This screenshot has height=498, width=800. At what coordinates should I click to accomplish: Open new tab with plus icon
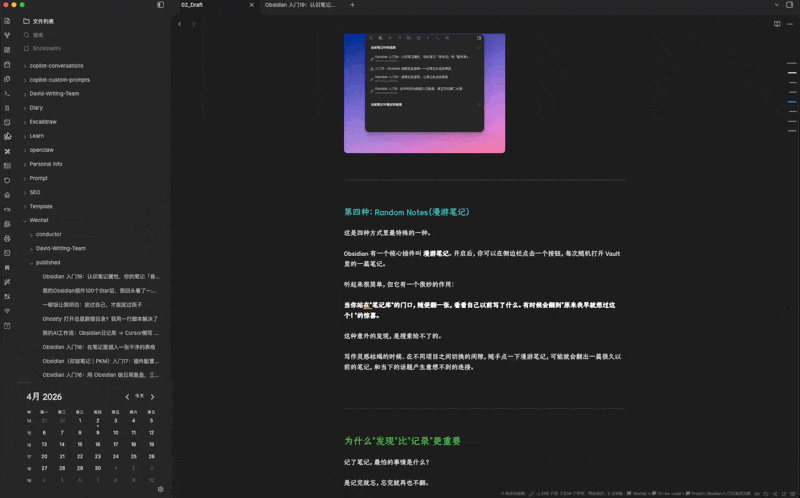click(352, 5)
